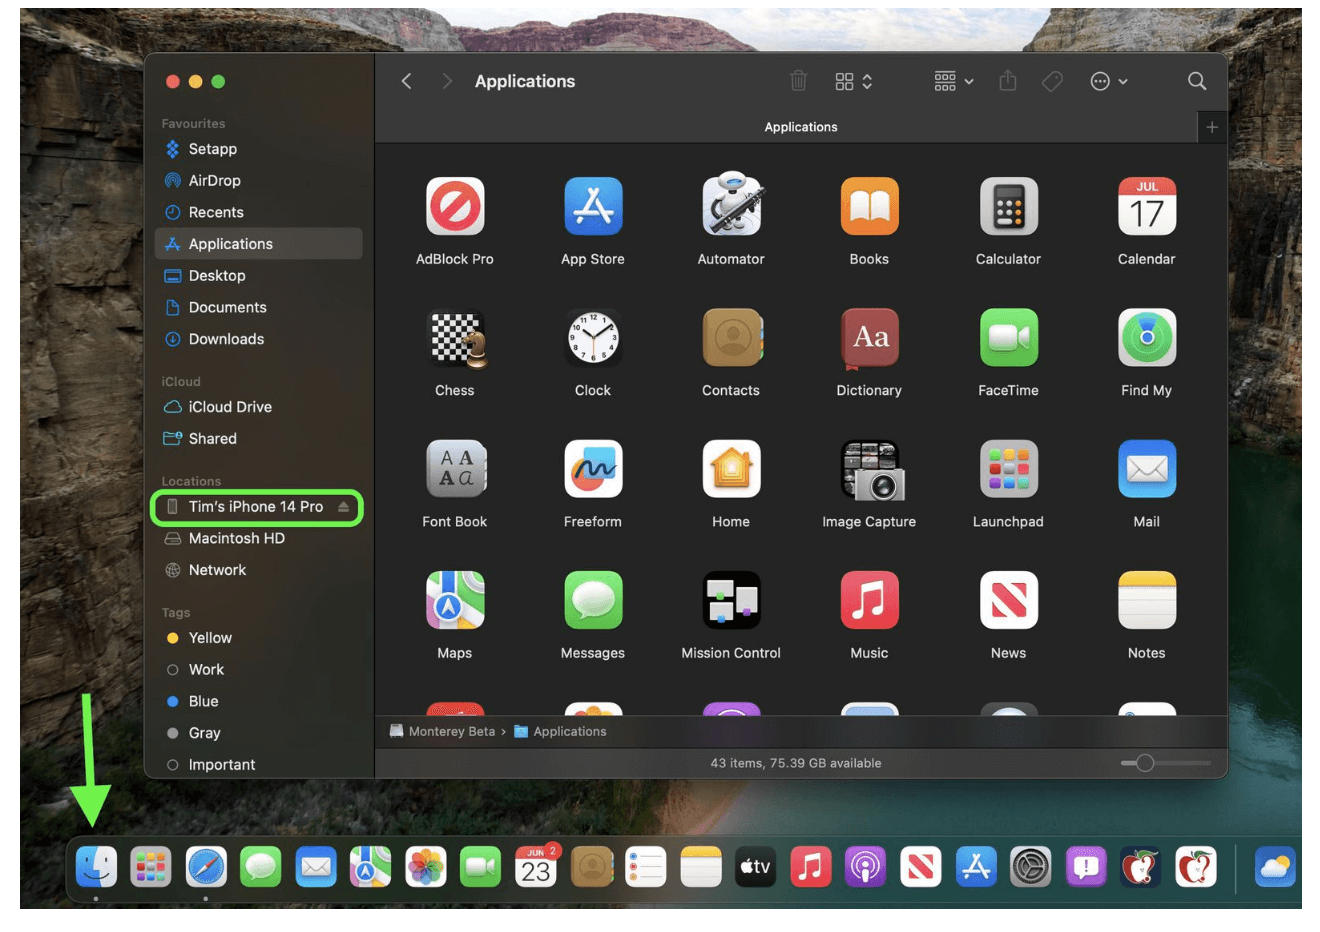Select the Freeform app icon
Viewport: 1320px width, 932px height.
593,469
